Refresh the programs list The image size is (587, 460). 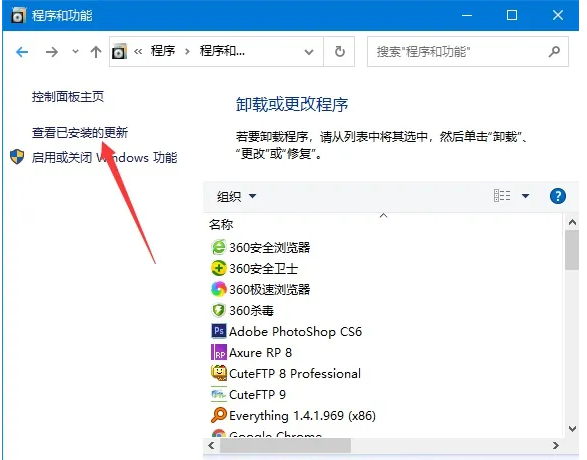pos(340,51)
